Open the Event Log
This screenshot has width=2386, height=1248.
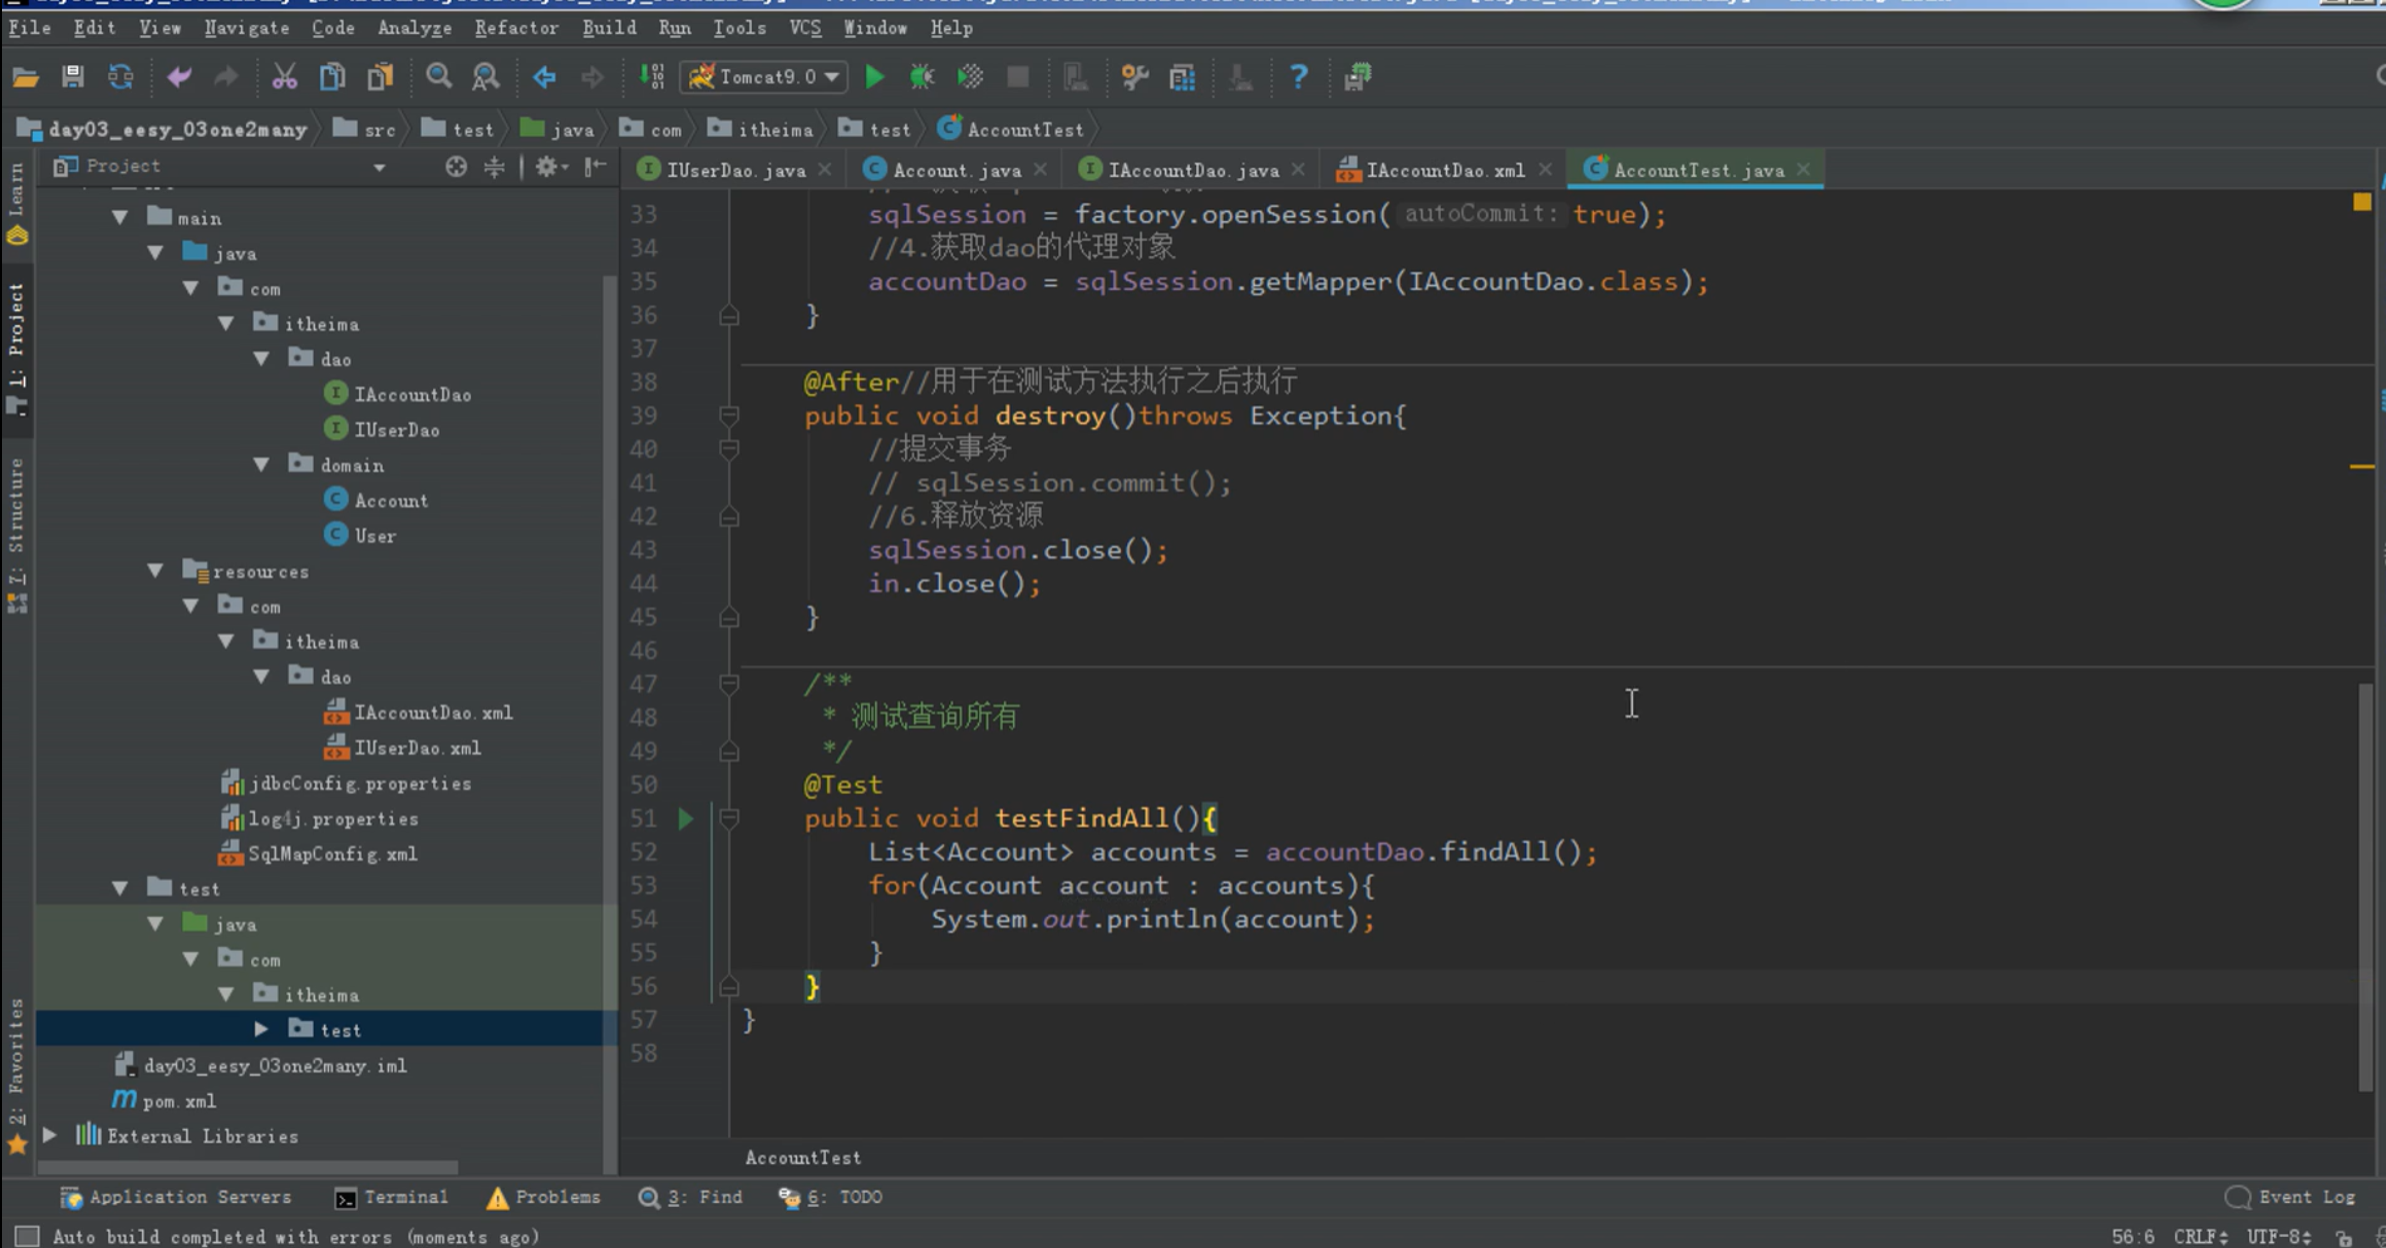coord(2291,1197)
